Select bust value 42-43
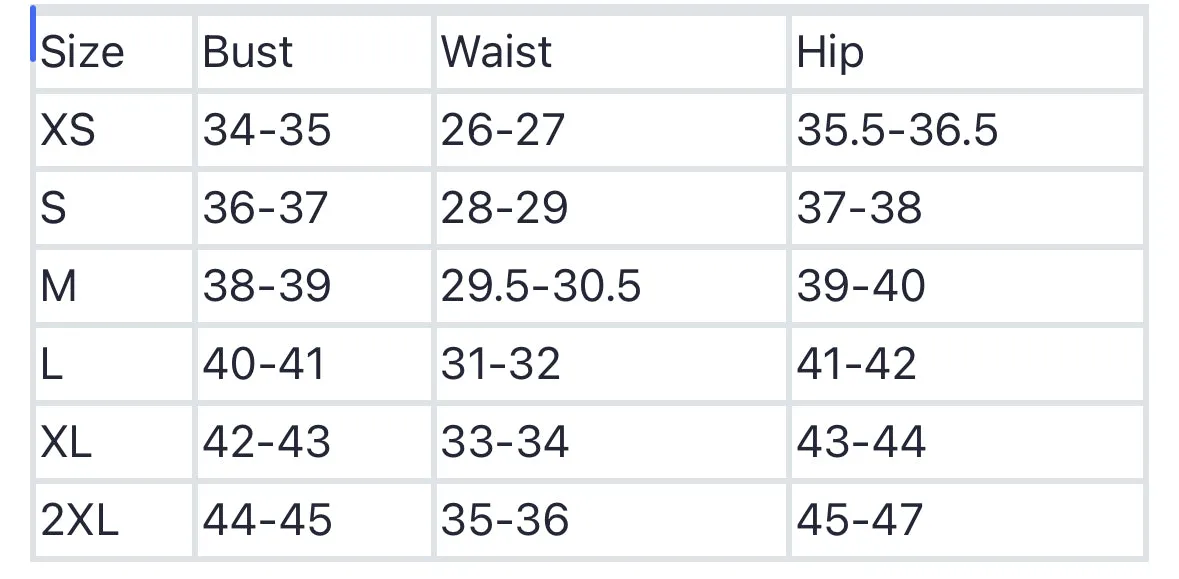This screenshot has height=579, width=1179. click(267, 441)
